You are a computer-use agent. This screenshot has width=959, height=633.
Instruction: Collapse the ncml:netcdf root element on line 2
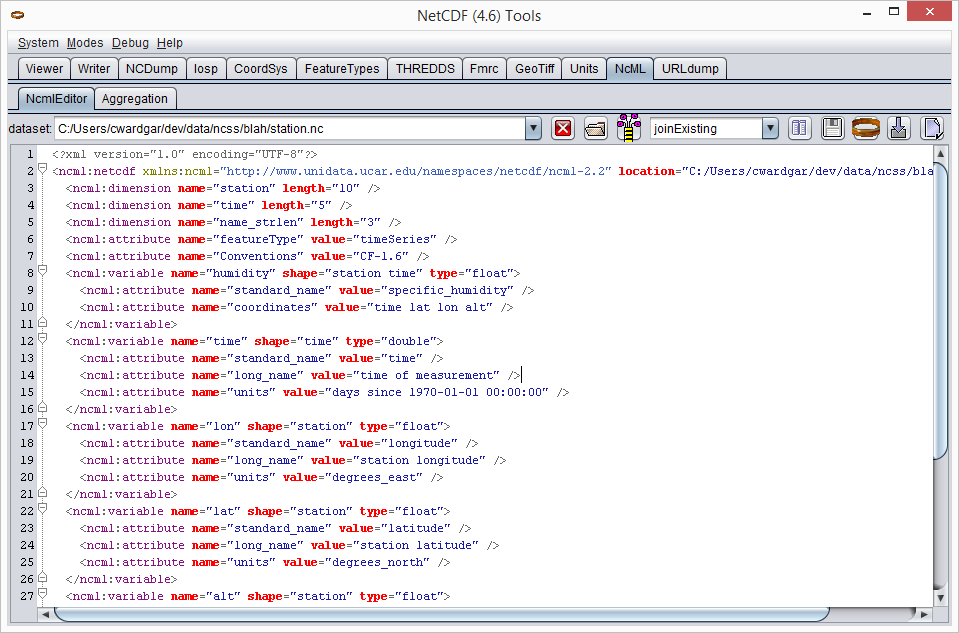42,171
